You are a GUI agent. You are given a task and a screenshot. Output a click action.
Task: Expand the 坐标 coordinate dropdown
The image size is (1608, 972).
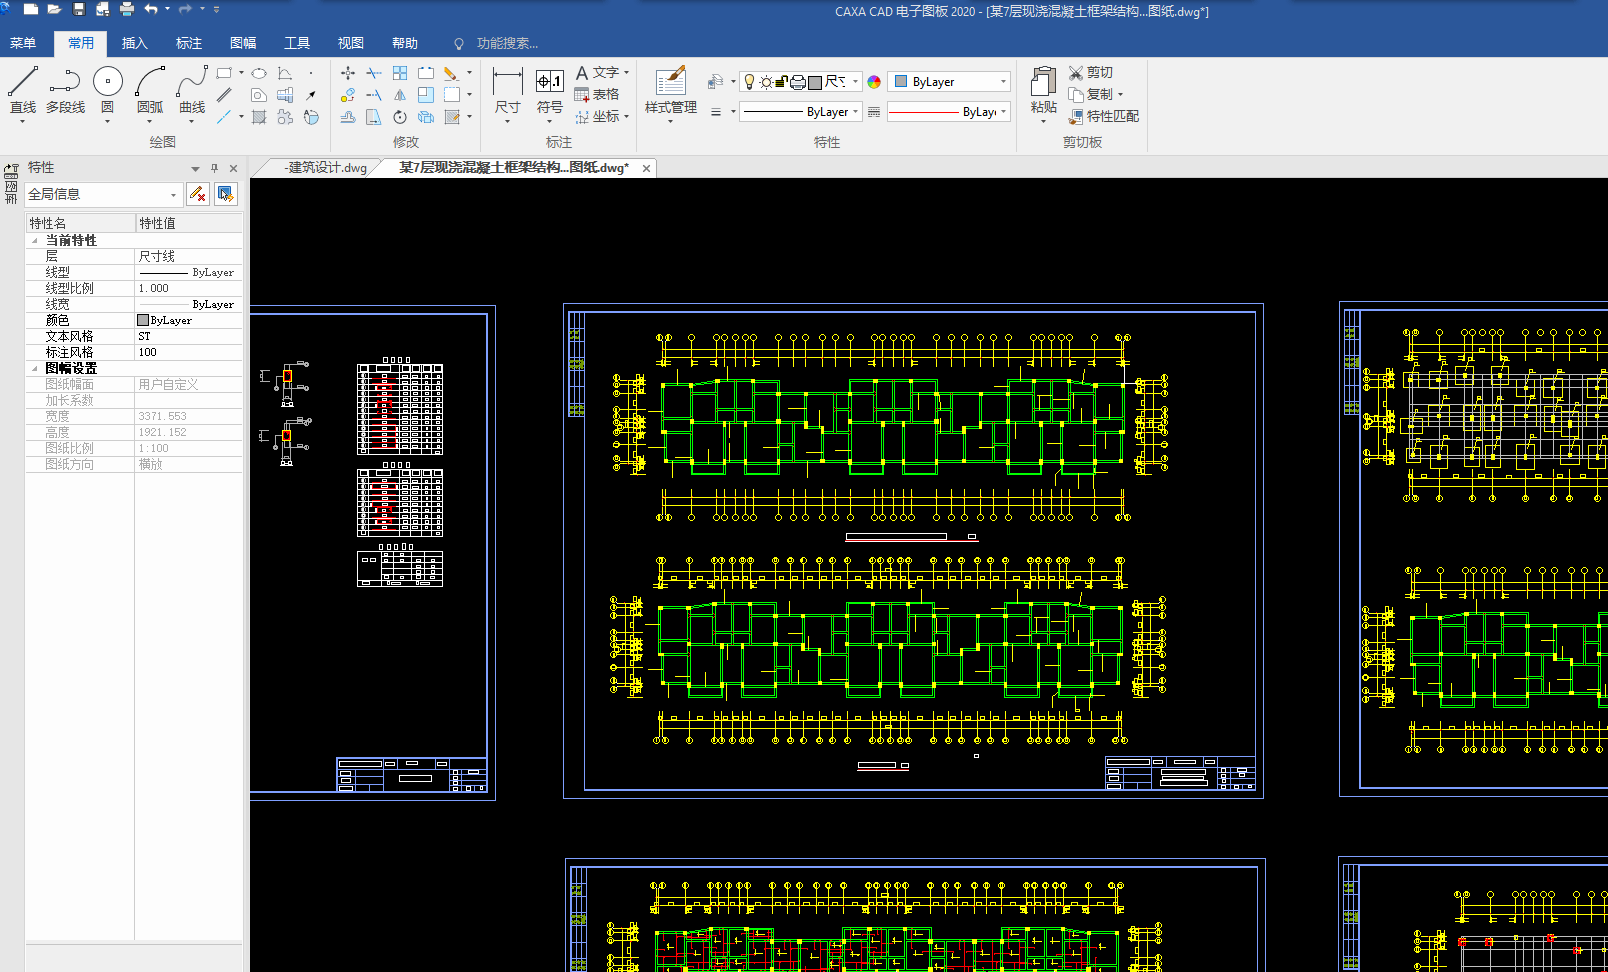(x=627, y=117)
